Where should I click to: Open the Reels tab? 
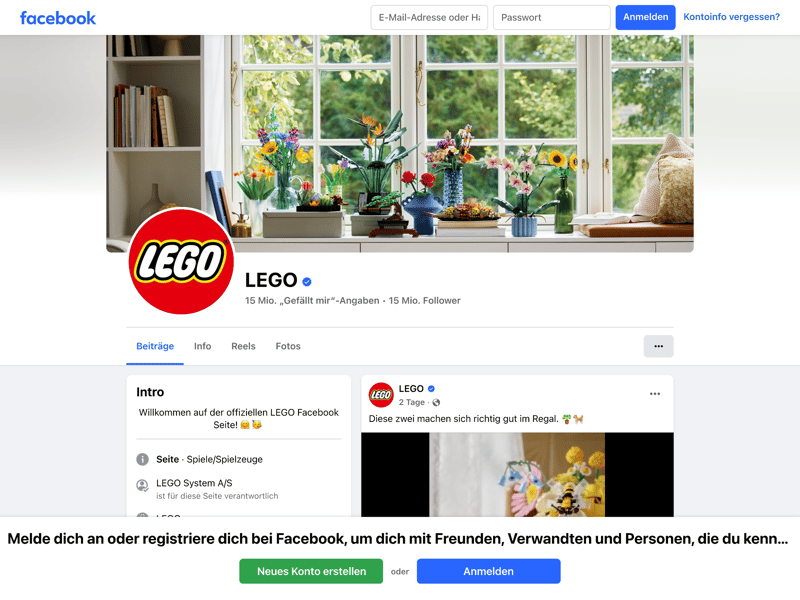(243, 346)
